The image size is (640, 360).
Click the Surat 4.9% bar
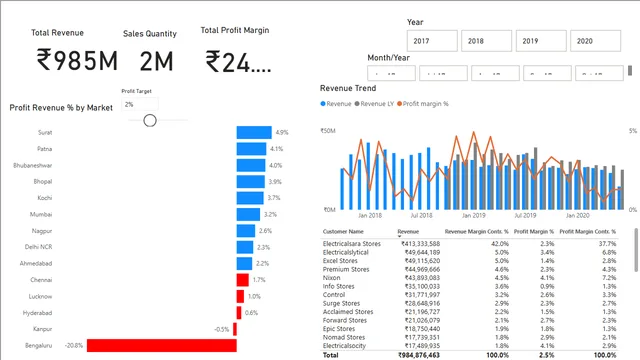point(254,132)
